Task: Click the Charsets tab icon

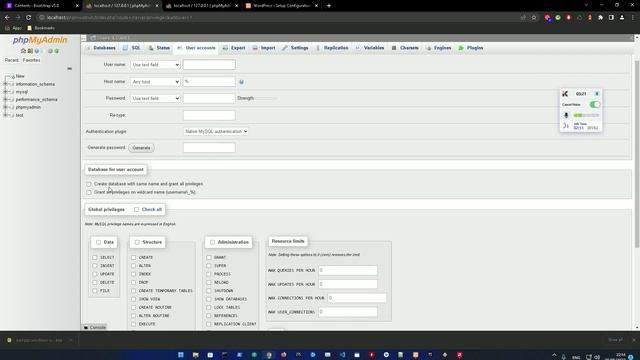Action: coord(394,48)
